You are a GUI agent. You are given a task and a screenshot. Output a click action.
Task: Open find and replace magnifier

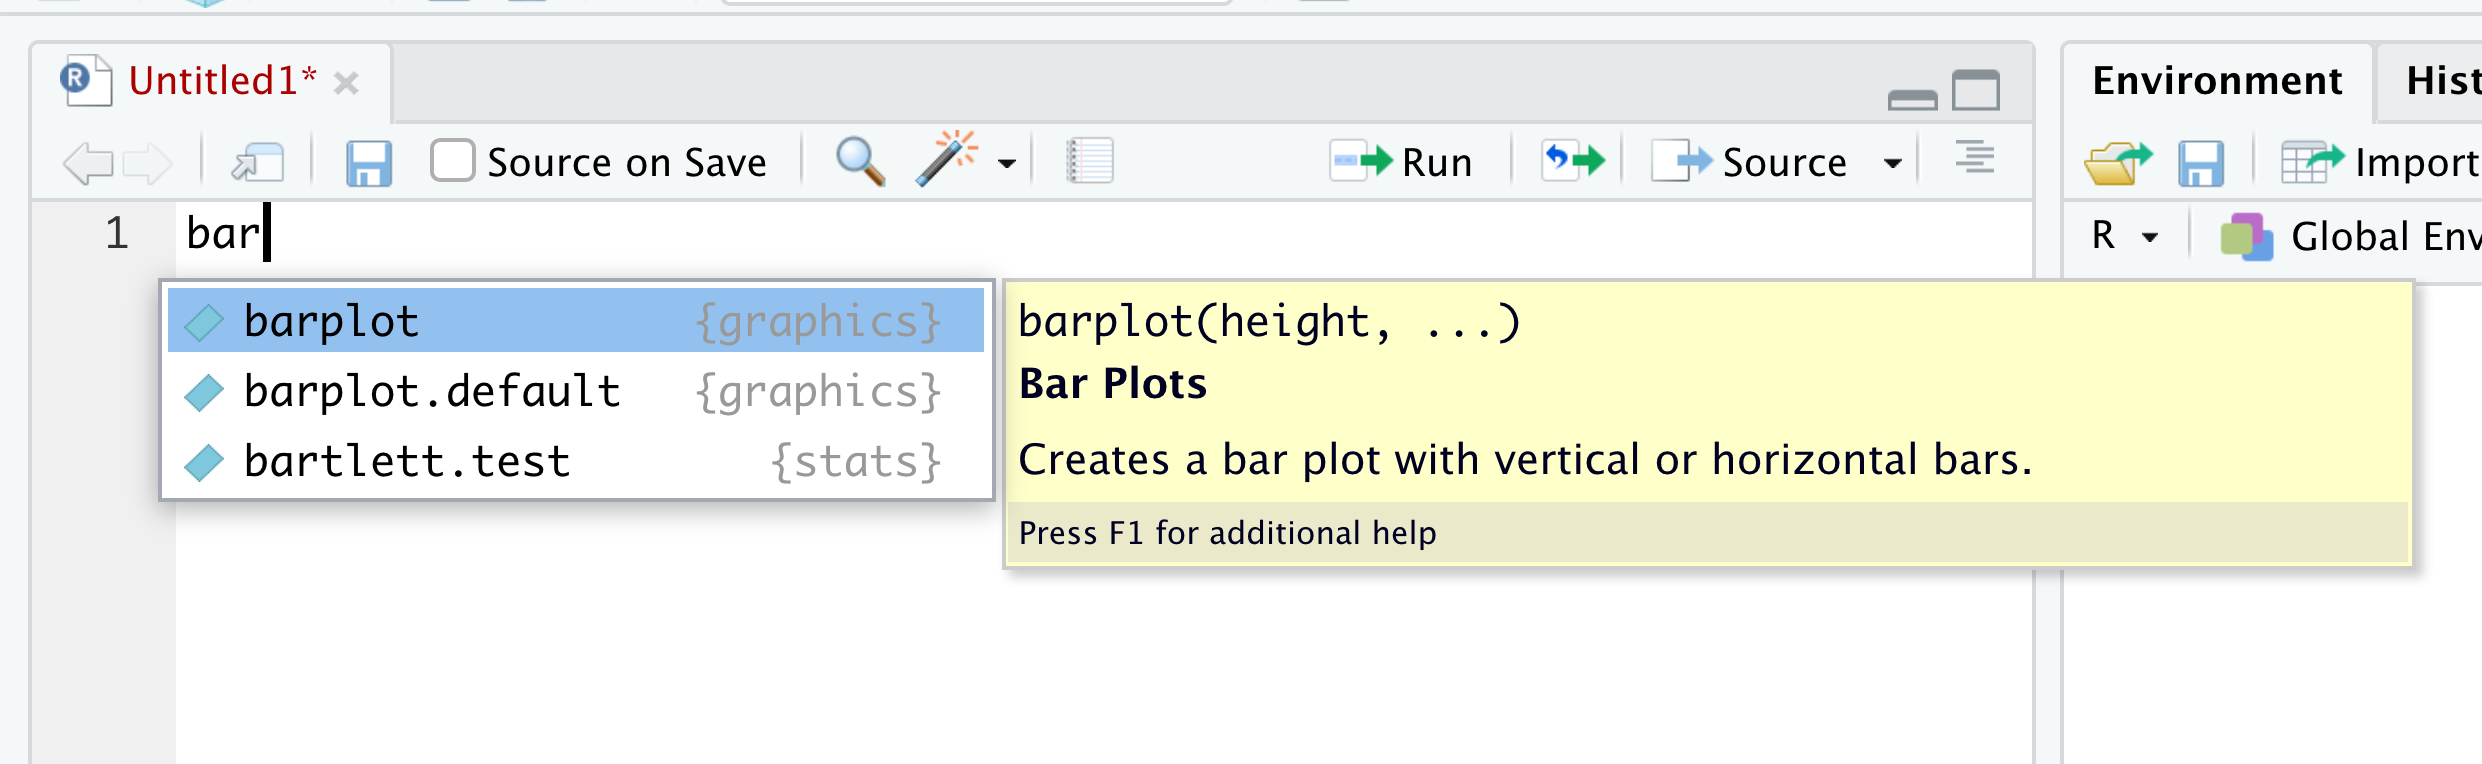(x=859, y=162)
